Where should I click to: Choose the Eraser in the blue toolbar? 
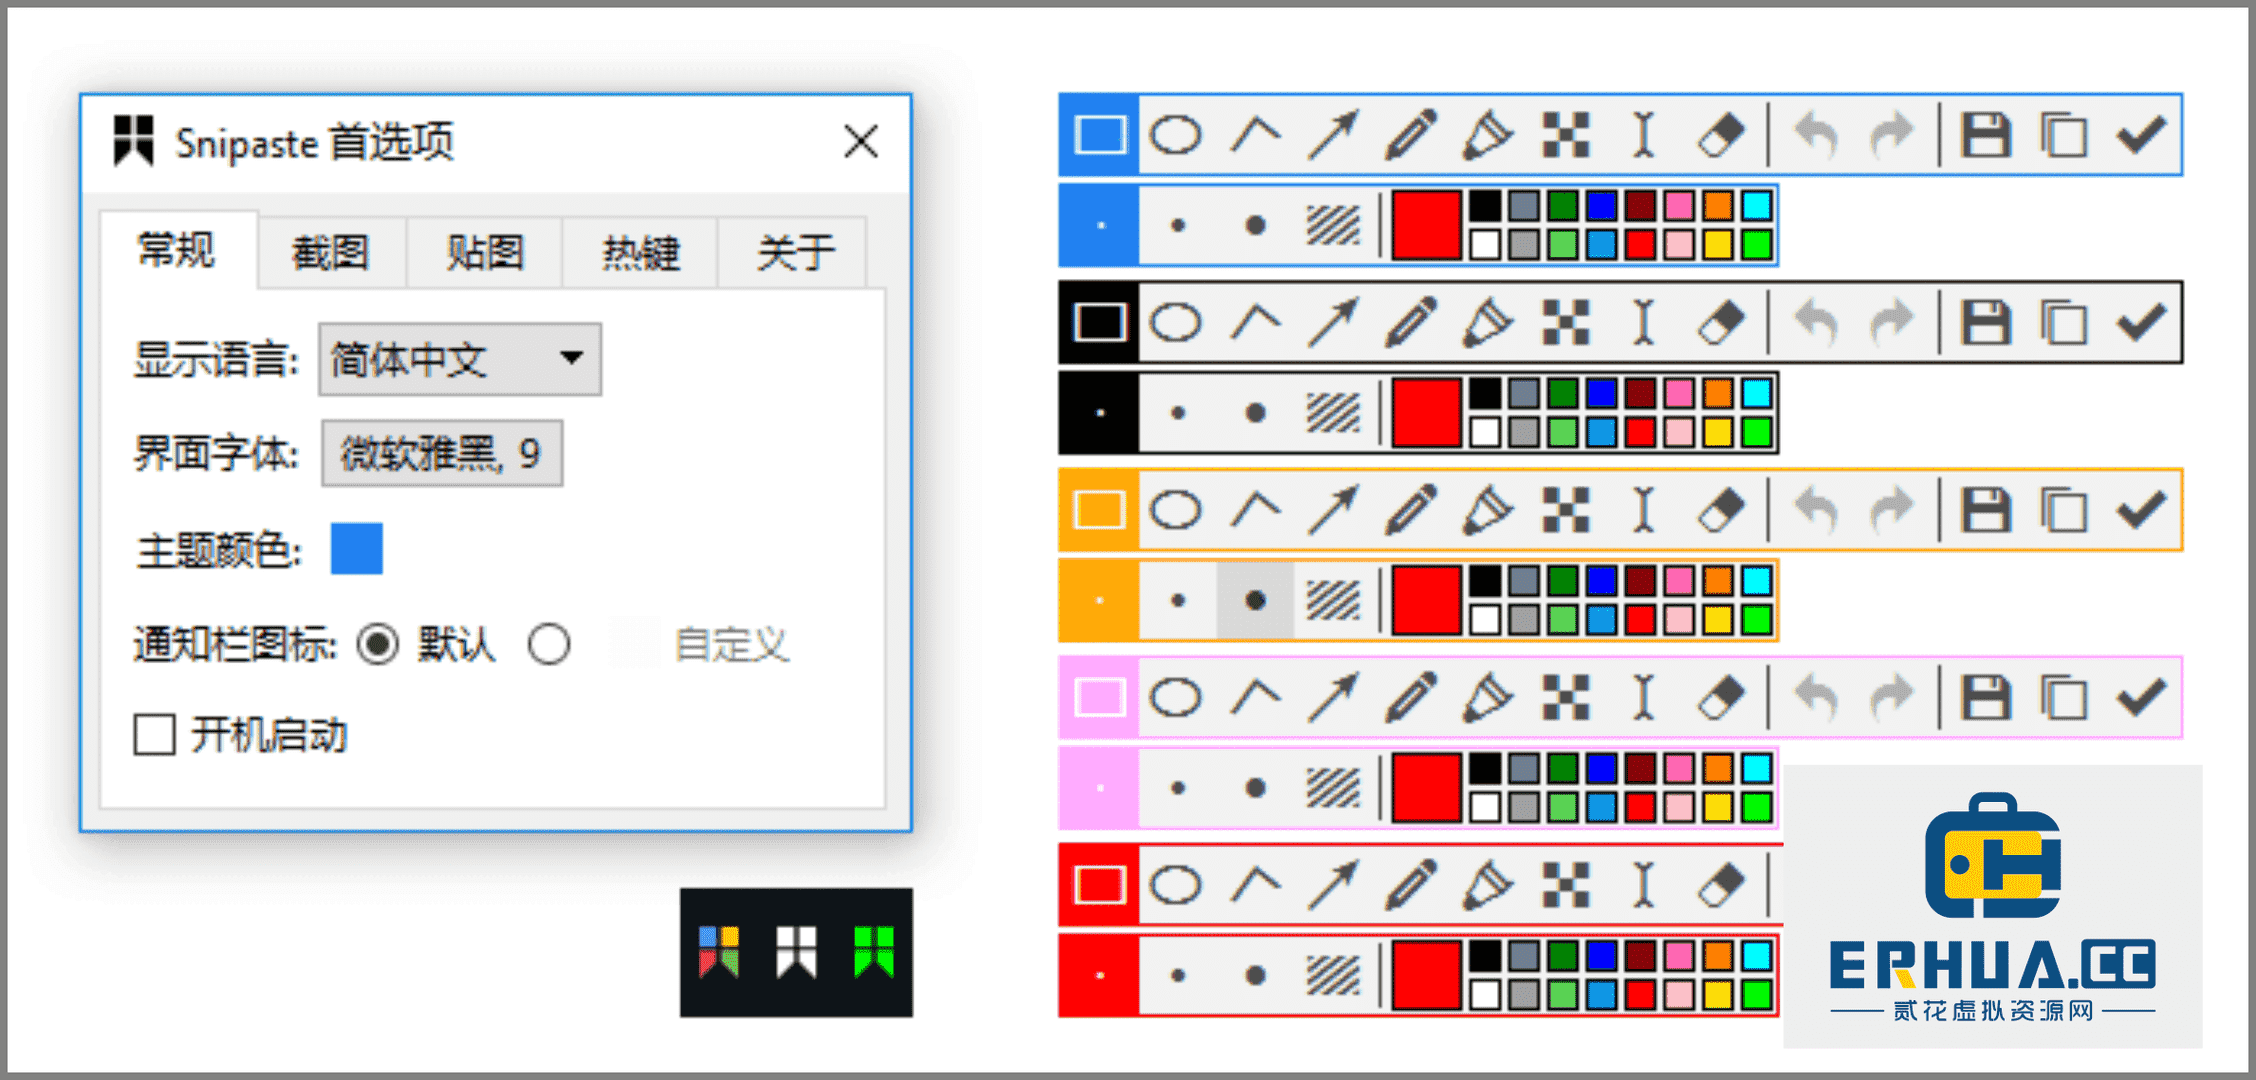pos(1721,135)
